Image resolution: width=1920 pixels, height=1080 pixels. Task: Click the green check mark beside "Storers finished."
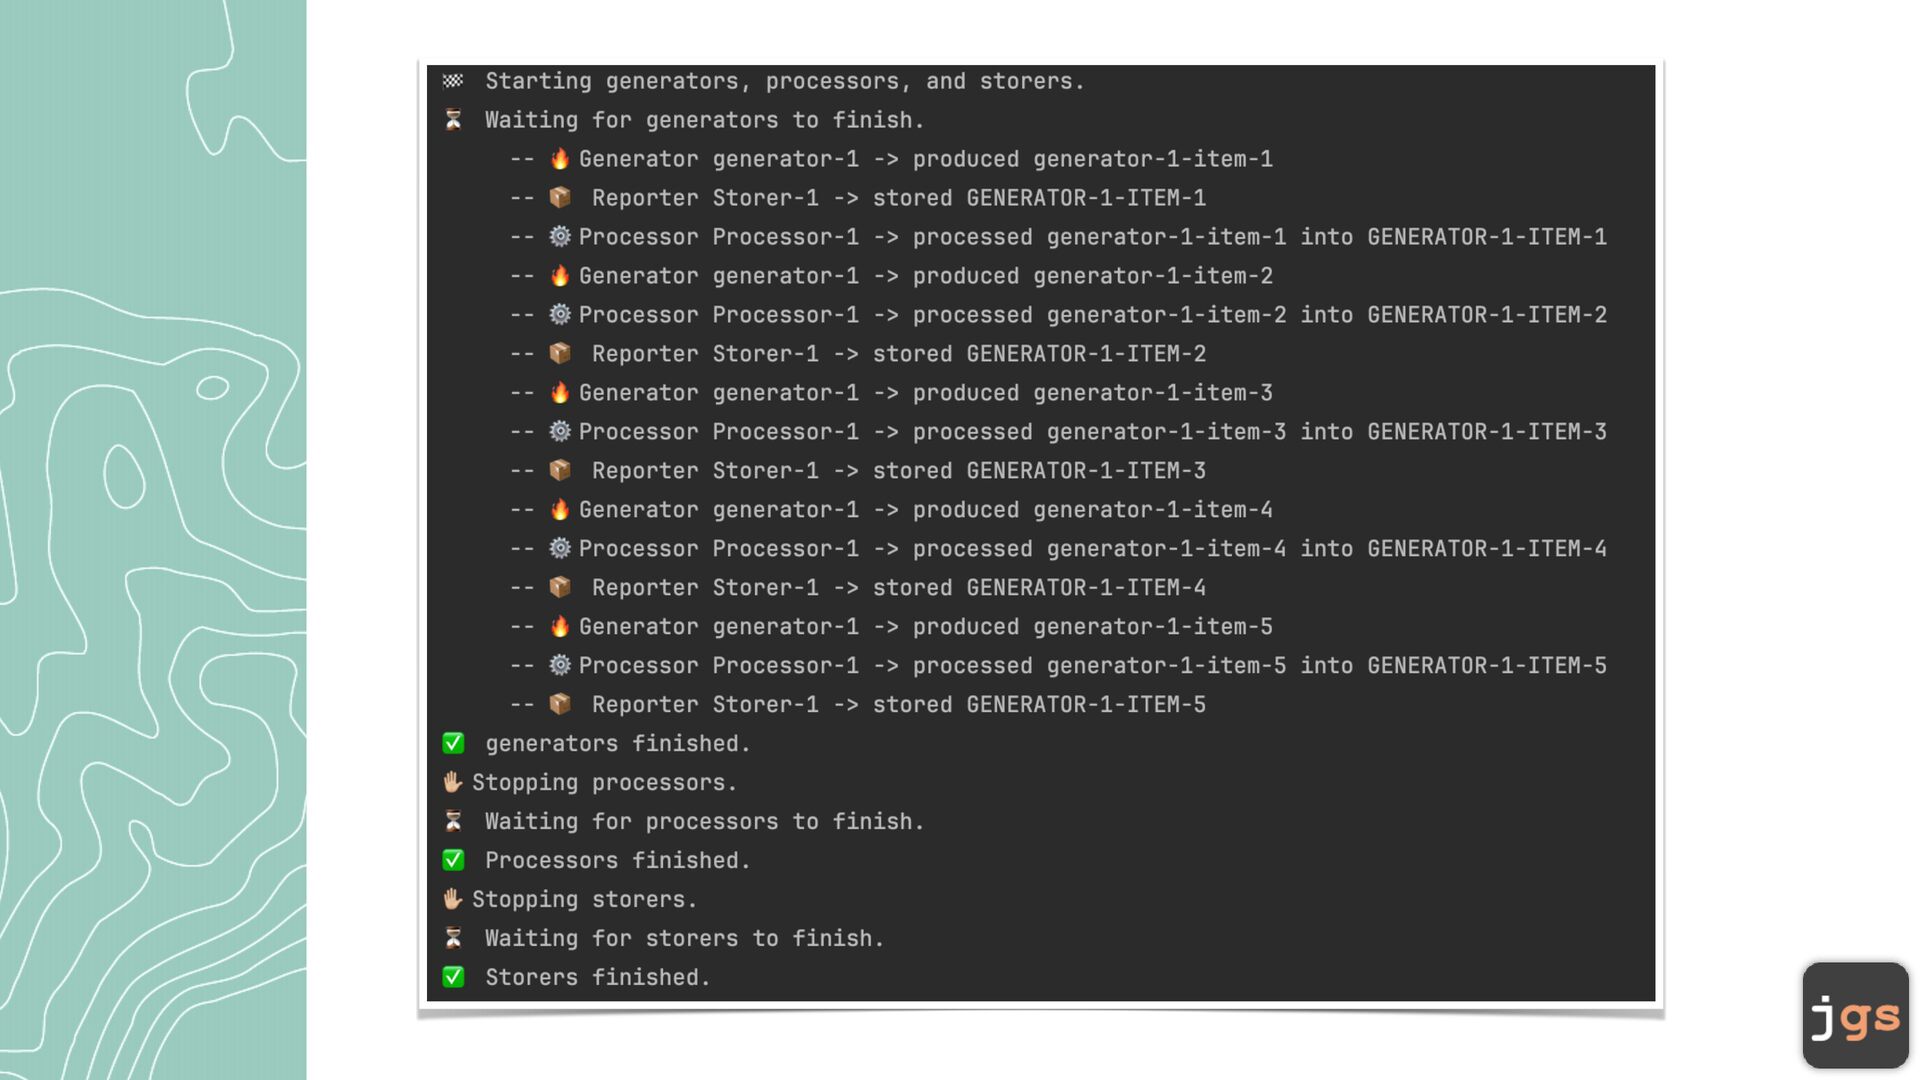pyautogui.click(x=453, y=977)
